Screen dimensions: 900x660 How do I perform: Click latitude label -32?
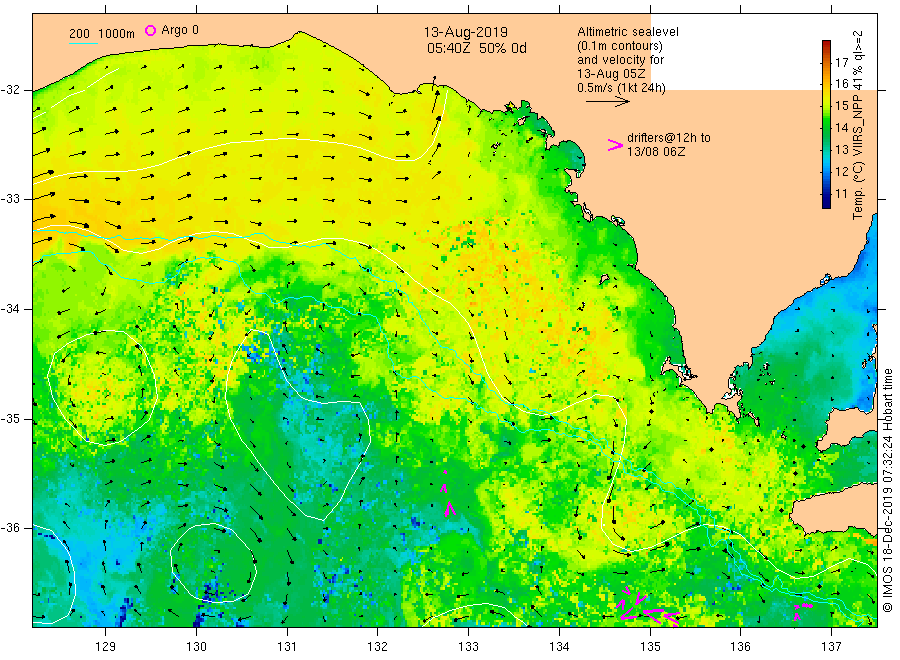click(10, 90)
